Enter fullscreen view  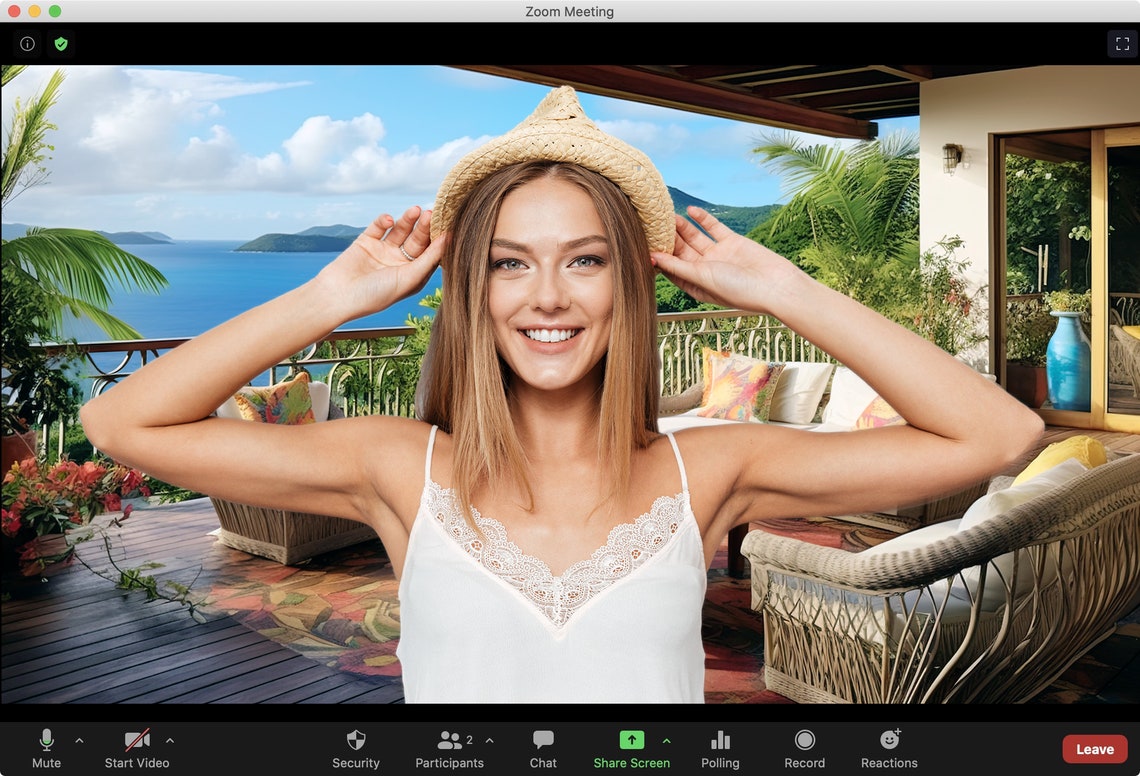coord(1123,43)
